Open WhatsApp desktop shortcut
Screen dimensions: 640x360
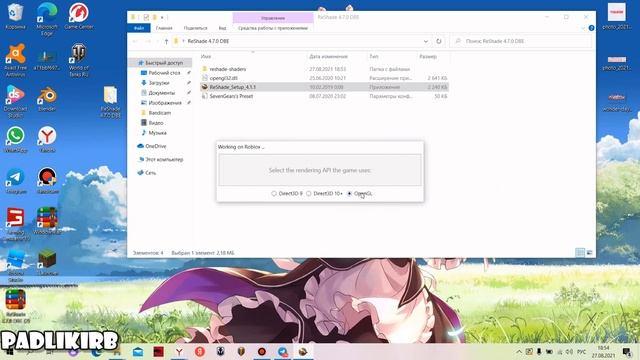[16, 140]
